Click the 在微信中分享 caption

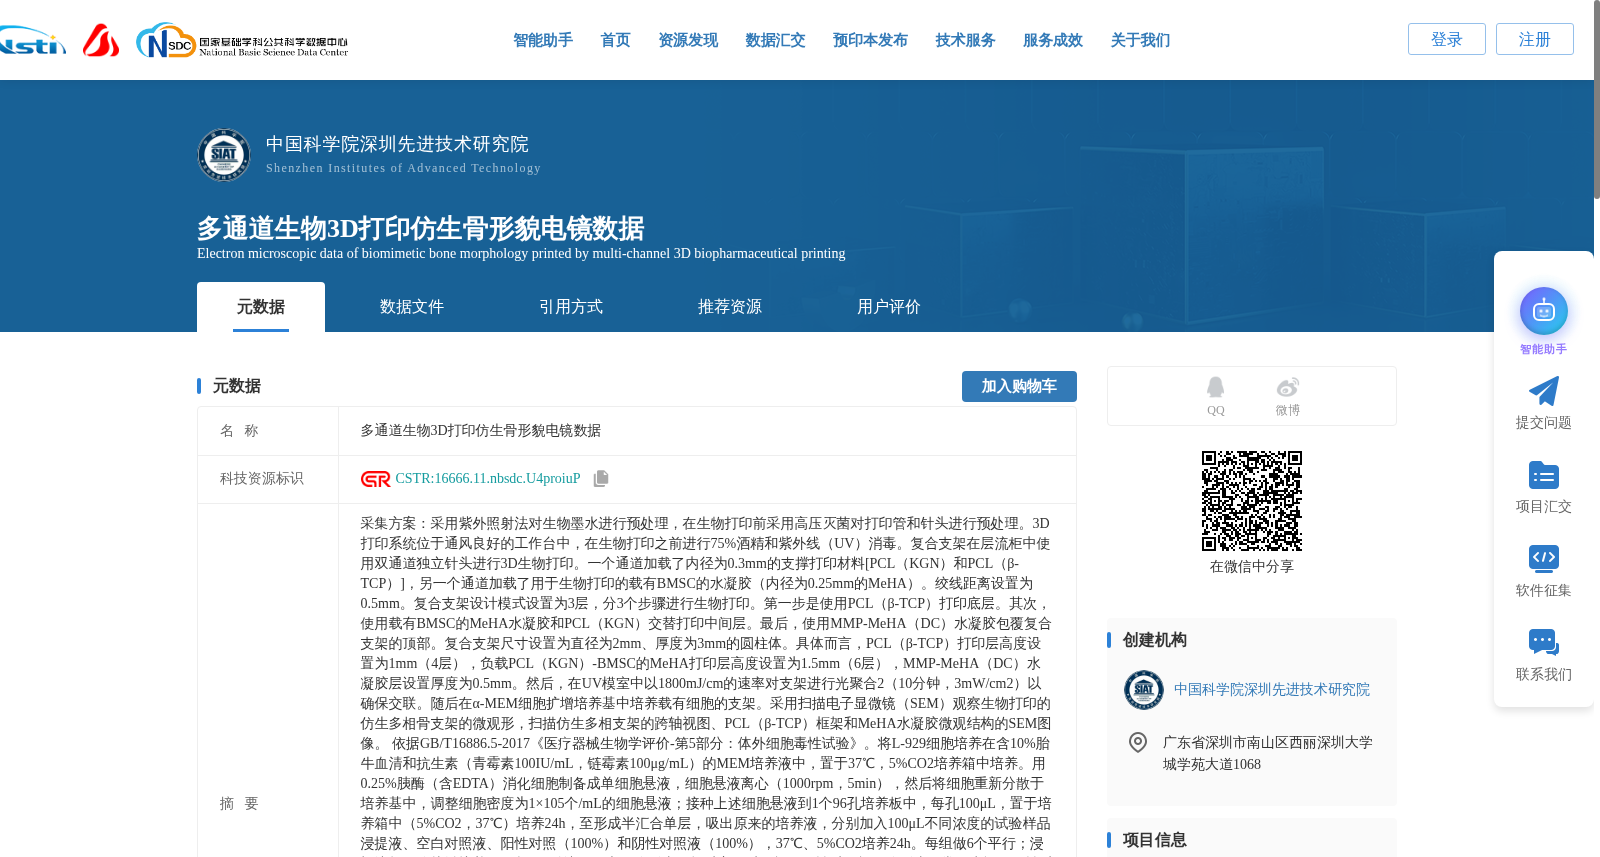[1251, 567]
